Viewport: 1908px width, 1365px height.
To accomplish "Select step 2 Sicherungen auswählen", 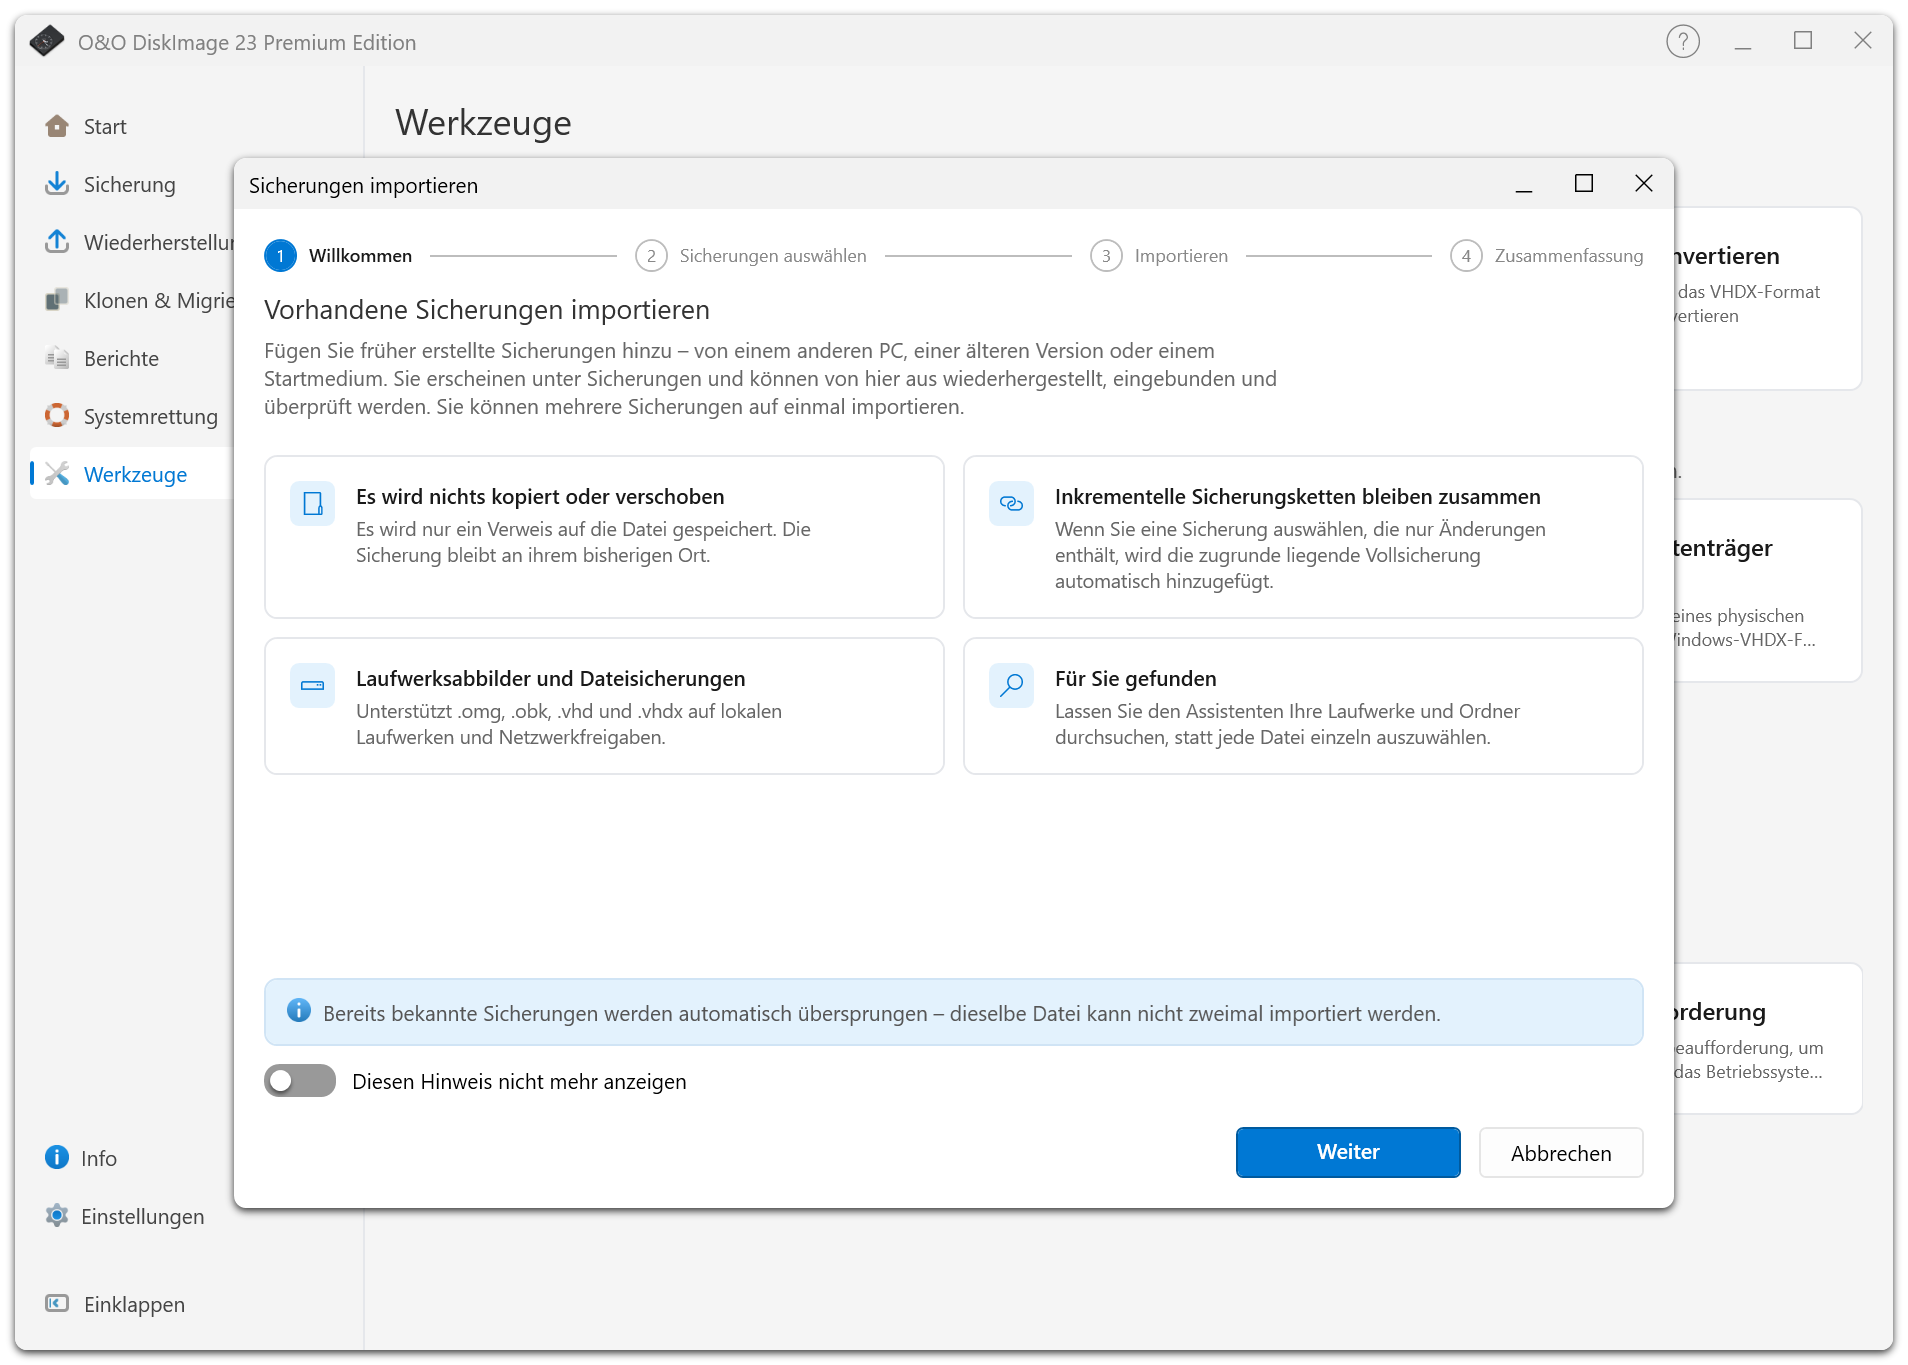I will tap(751, 256).
